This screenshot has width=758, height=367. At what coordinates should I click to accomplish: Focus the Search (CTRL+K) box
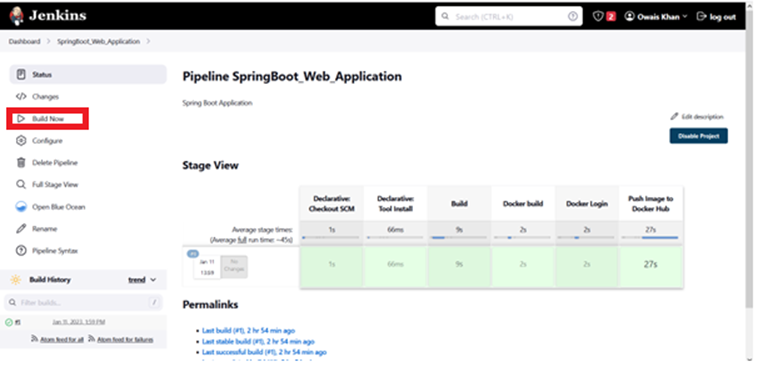[x=509, y=16]
